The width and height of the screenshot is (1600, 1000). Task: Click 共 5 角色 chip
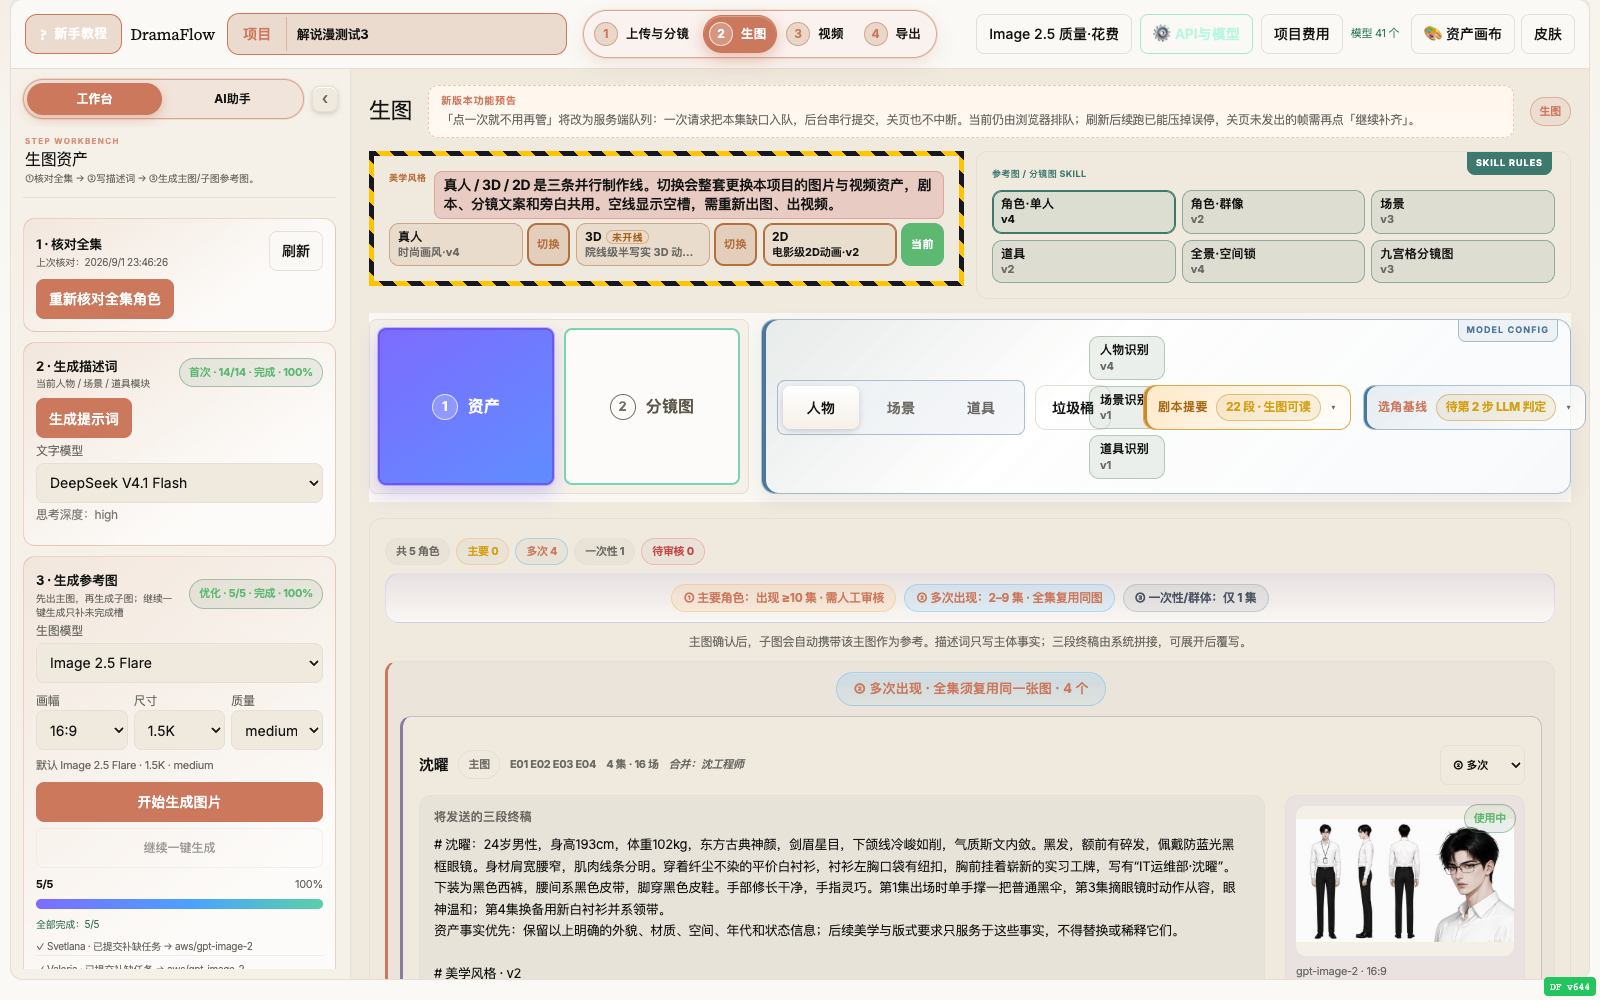pyautogui.click(x=417, y=551)
